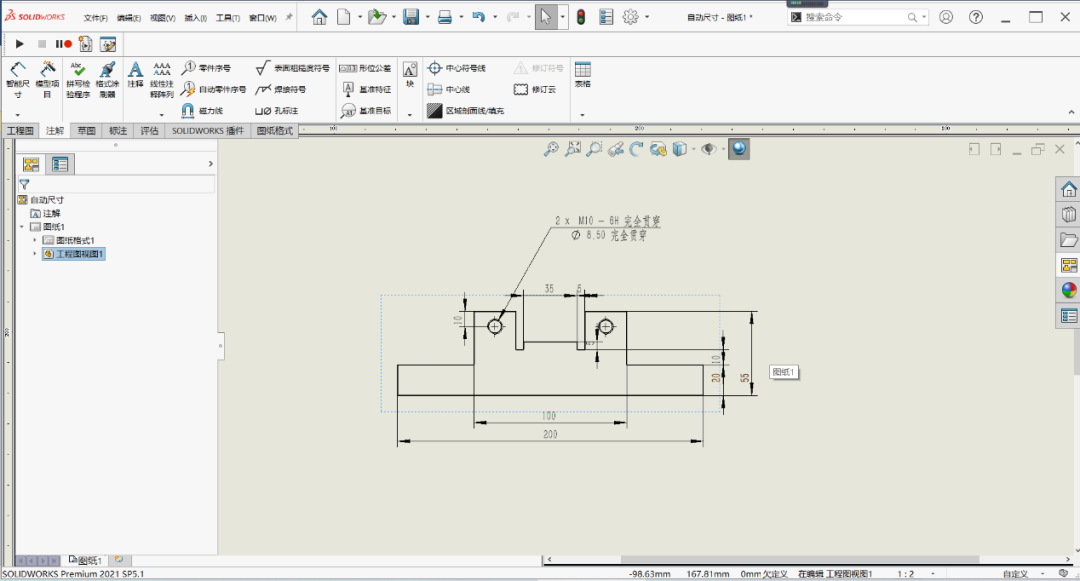Add a Datum Target (基准目标)

[x=366, y=110]
